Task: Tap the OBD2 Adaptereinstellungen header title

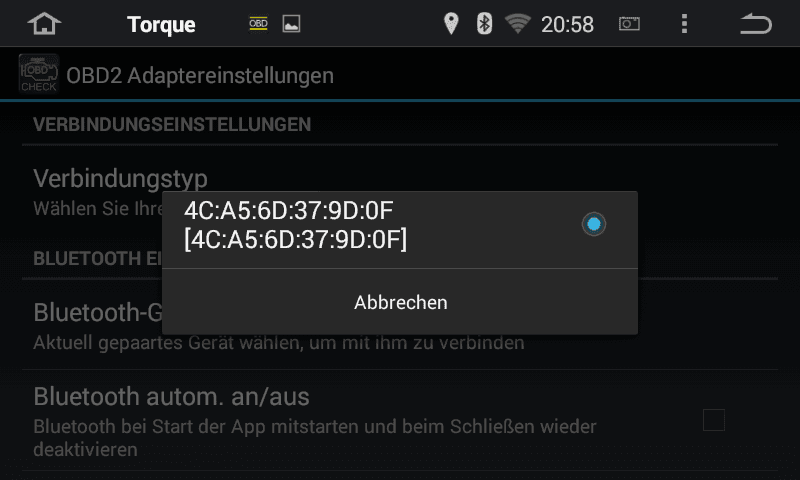Action: point(200,75)
